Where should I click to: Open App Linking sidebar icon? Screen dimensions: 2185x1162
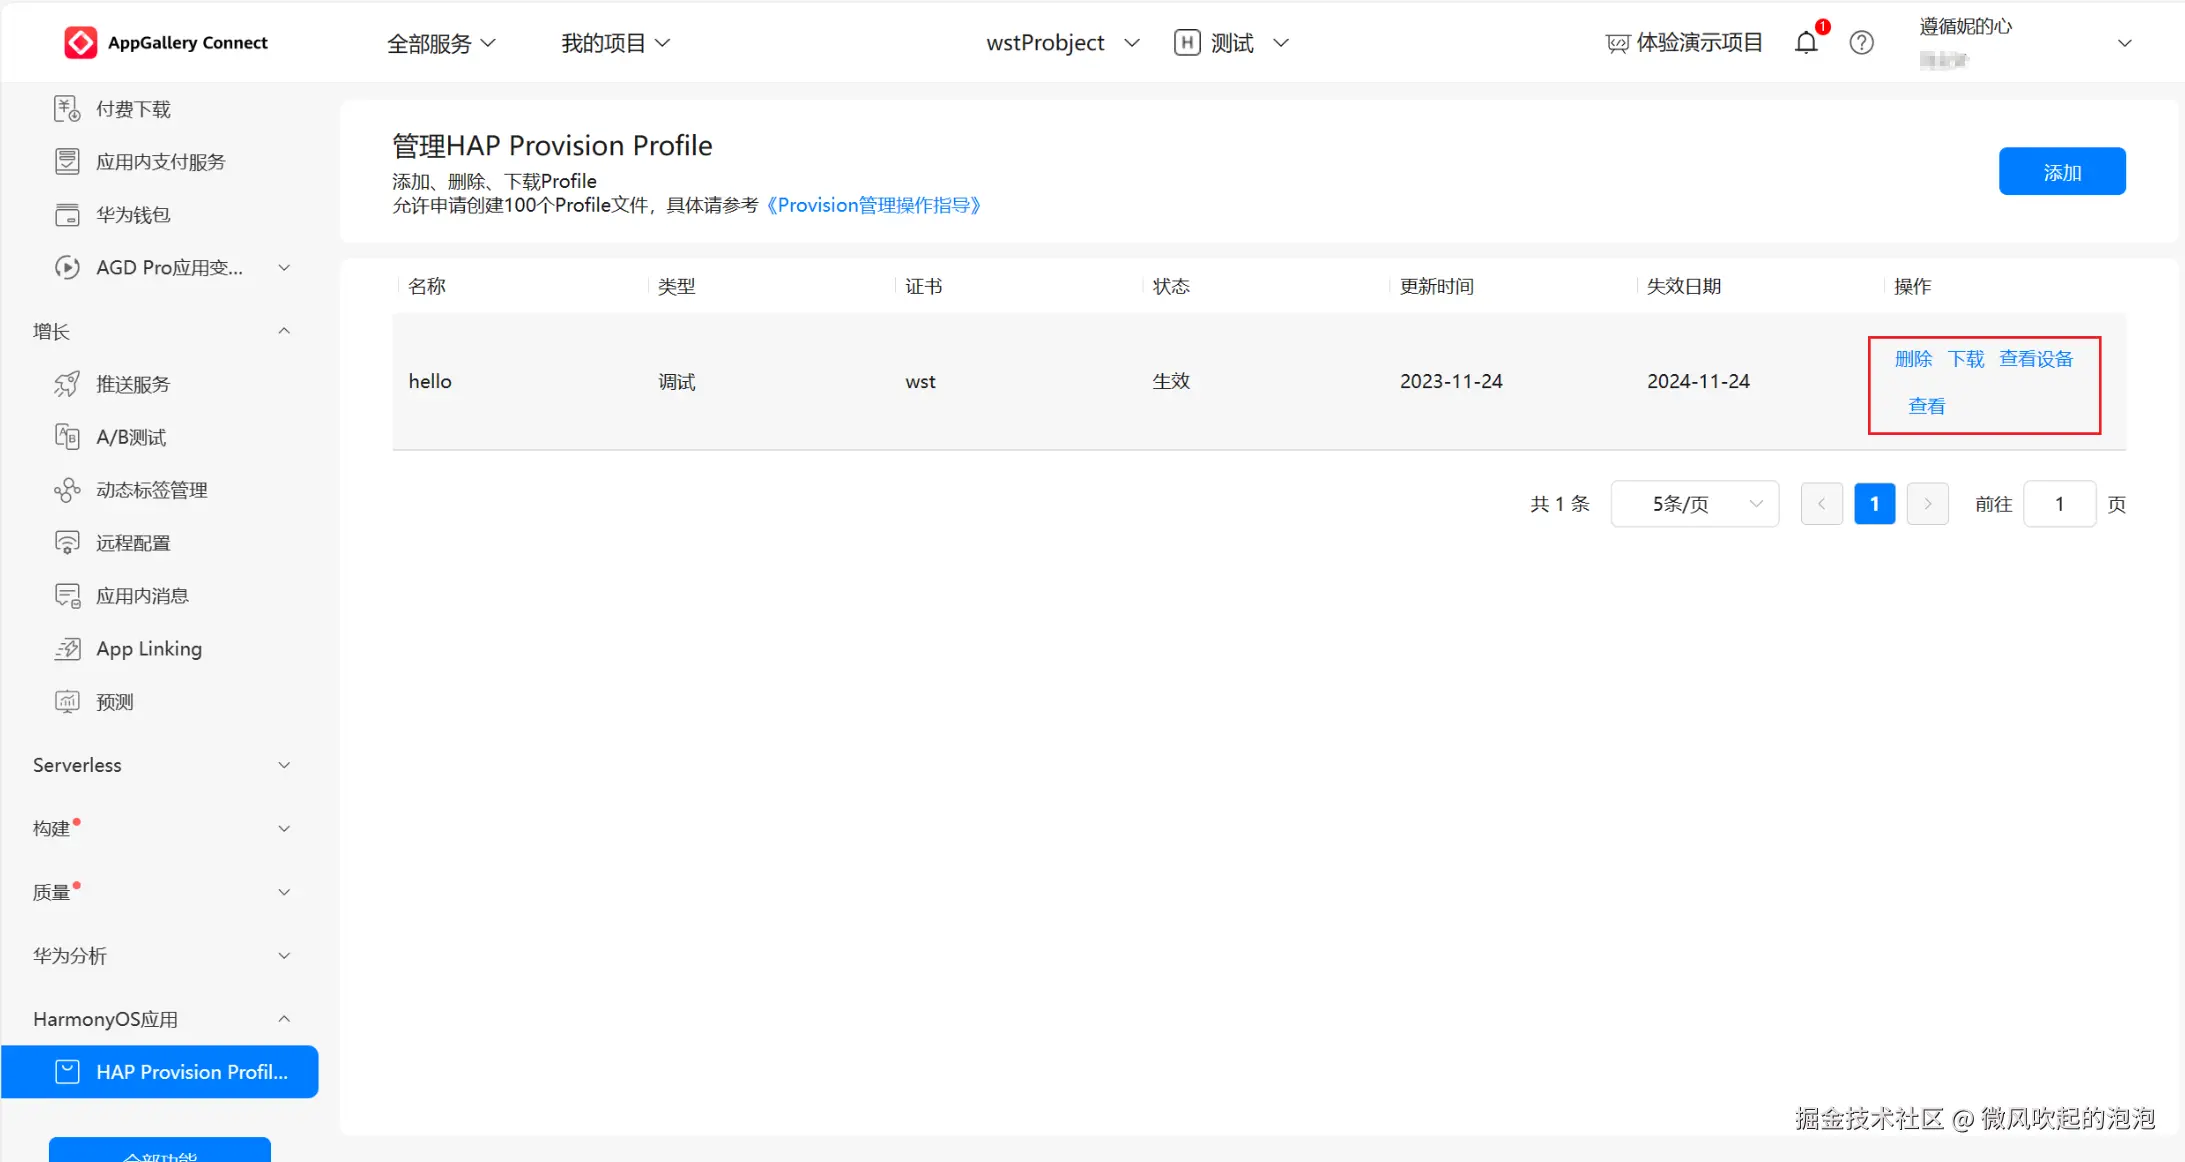(67, 649)
